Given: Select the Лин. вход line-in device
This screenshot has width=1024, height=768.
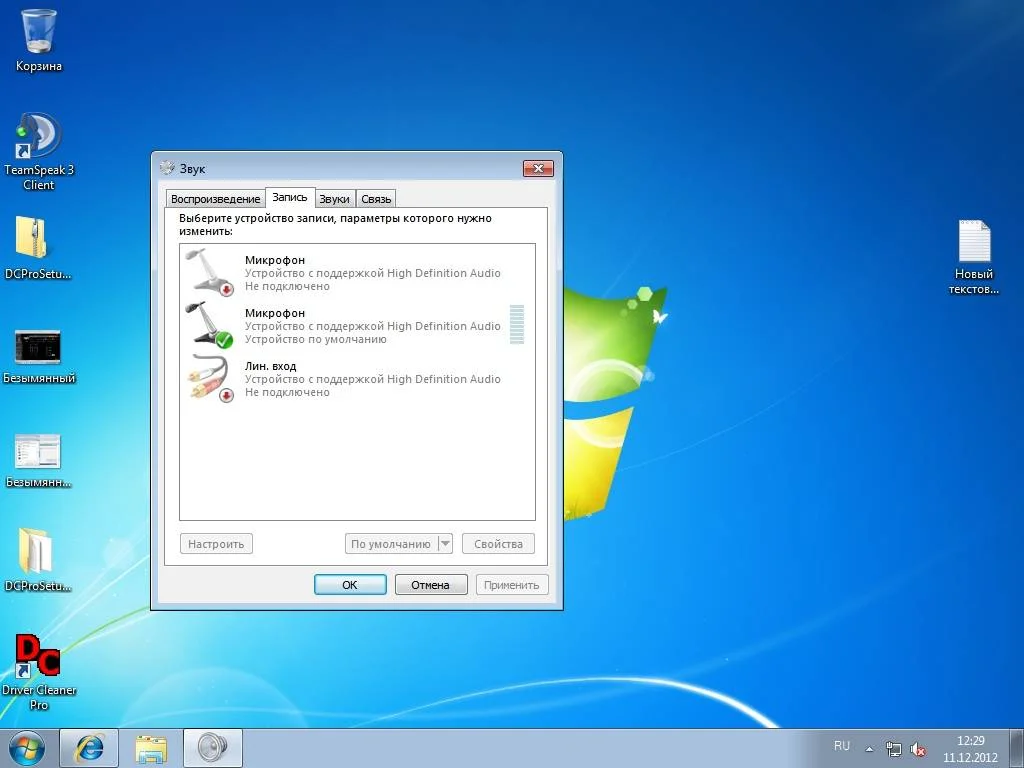Looking at the screenshot, I should click(x=210, y=378).
